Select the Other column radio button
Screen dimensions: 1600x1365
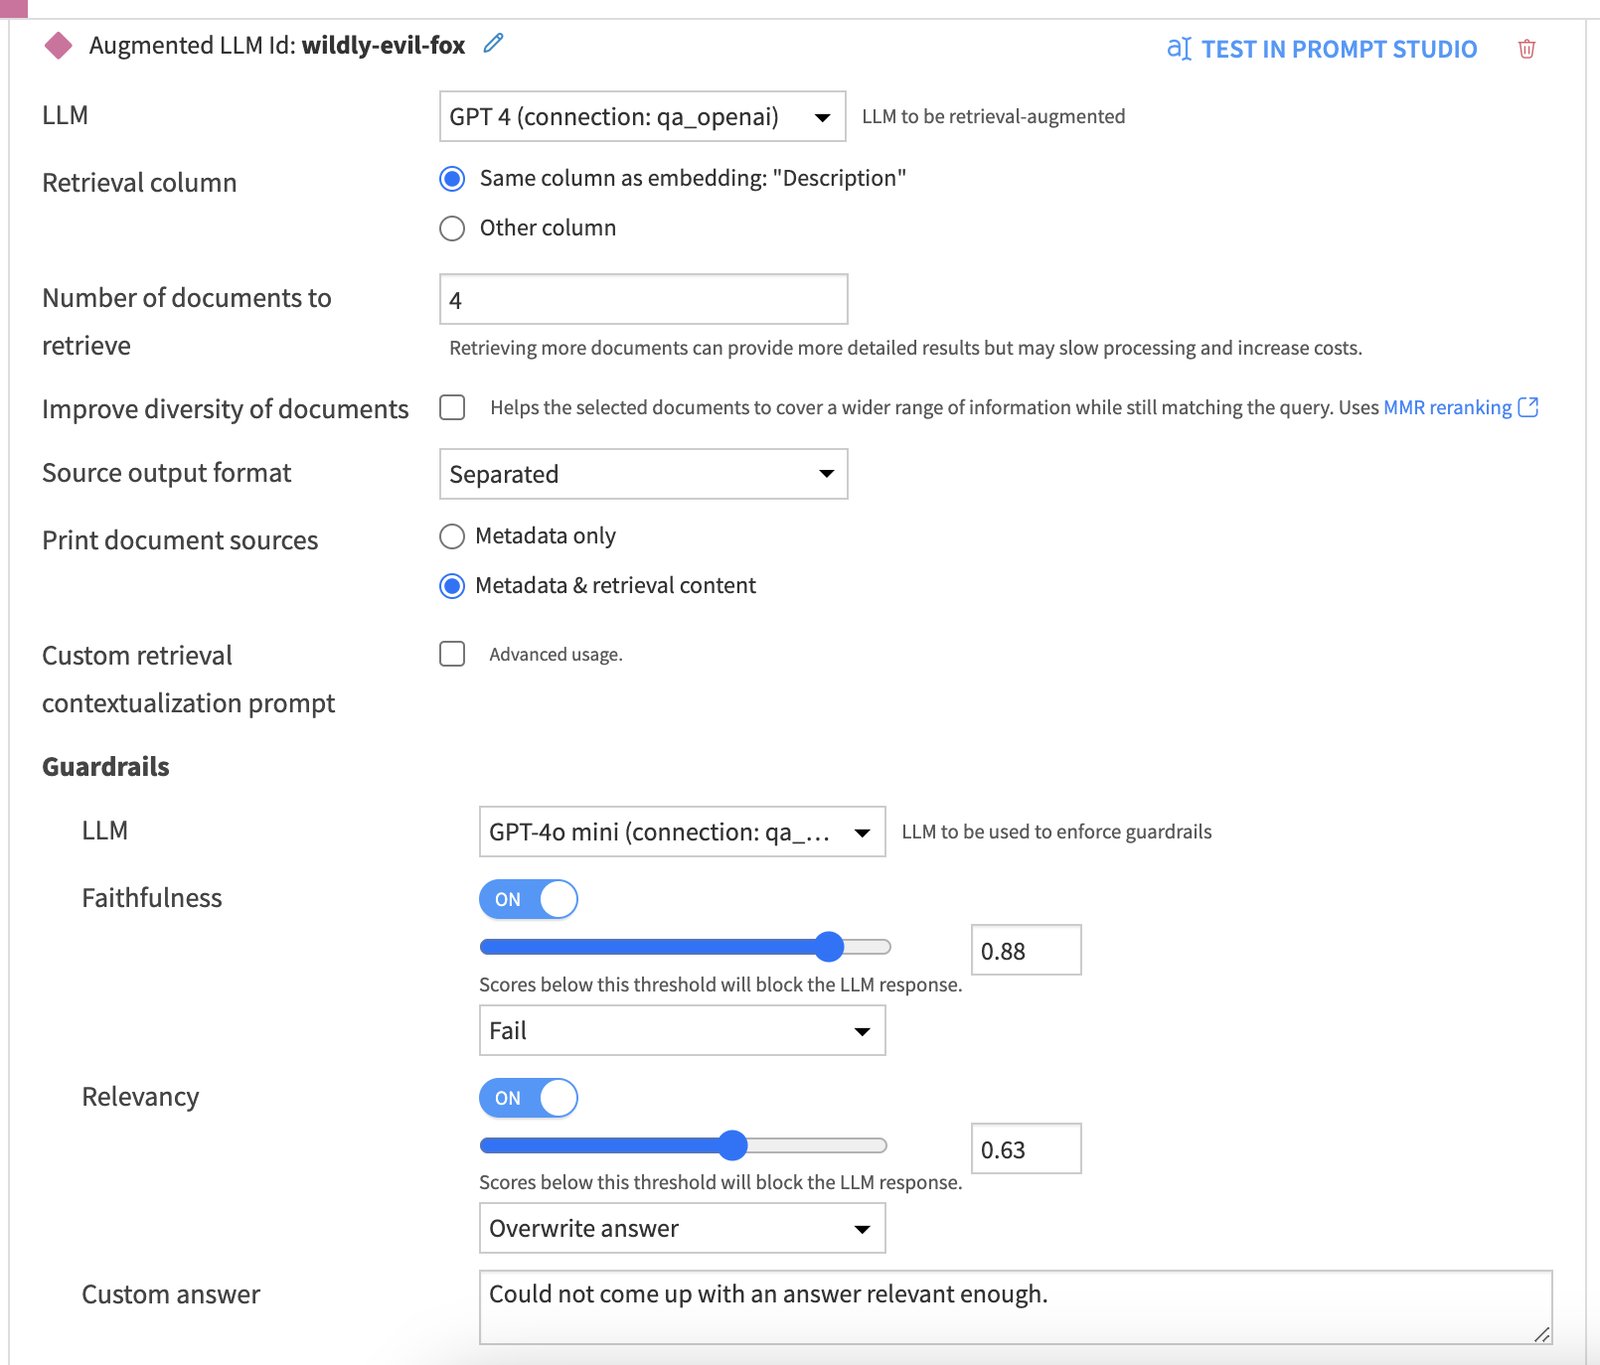pyautogui.click(x=452, y=228)
